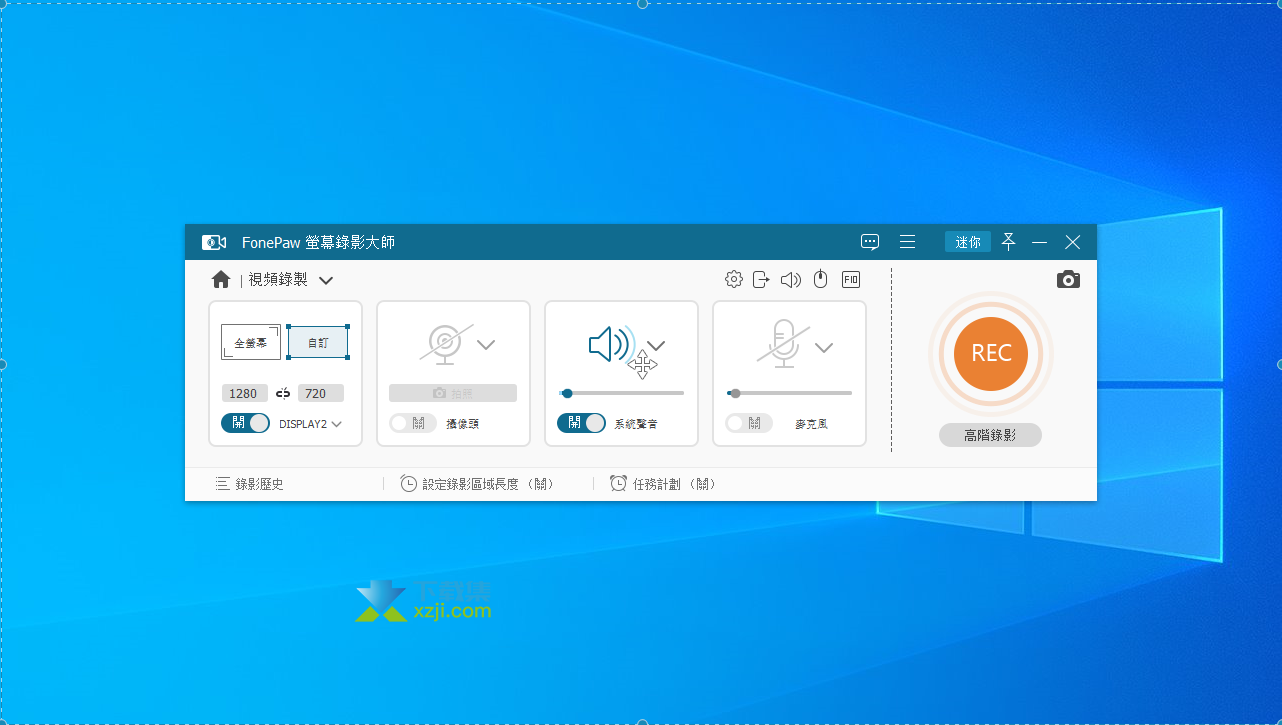
Task: Click the F10 hotkeys icon
Action: (x=851, y=280)
